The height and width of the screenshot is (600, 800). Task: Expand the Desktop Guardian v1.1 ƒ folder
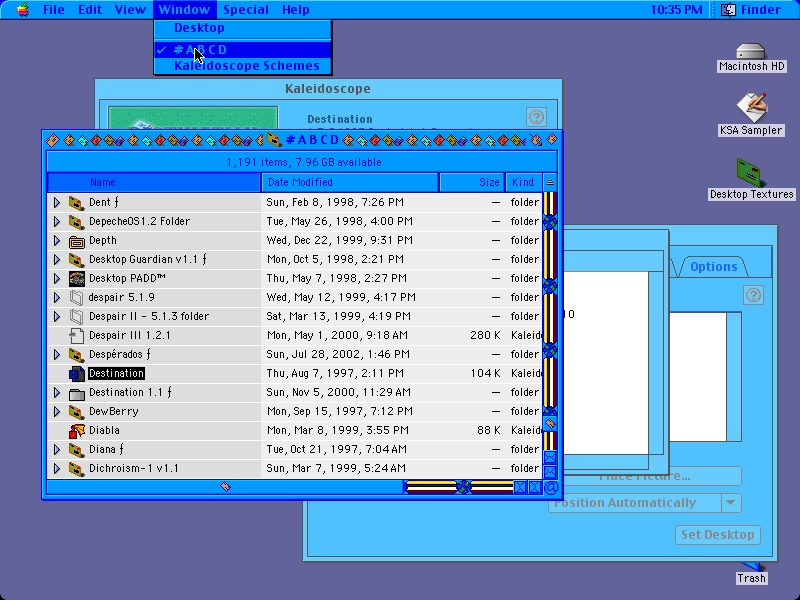pyautogui.click(x=57, y=260)
